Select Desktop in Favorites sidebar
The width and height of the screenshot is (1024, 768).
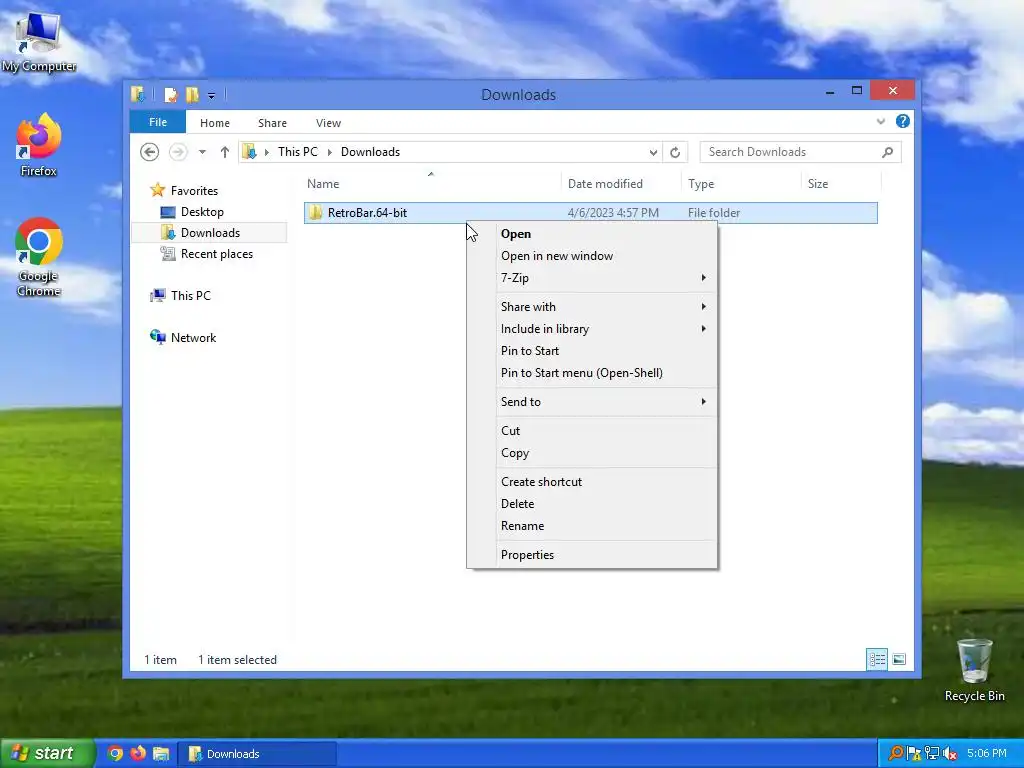(x=202, y=212)
